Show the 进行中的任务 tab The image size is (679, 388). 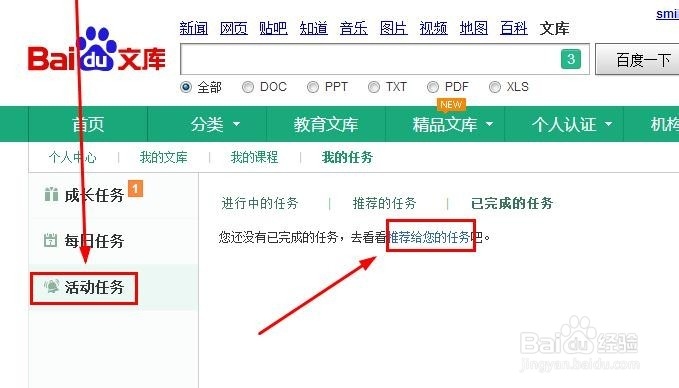260,203
